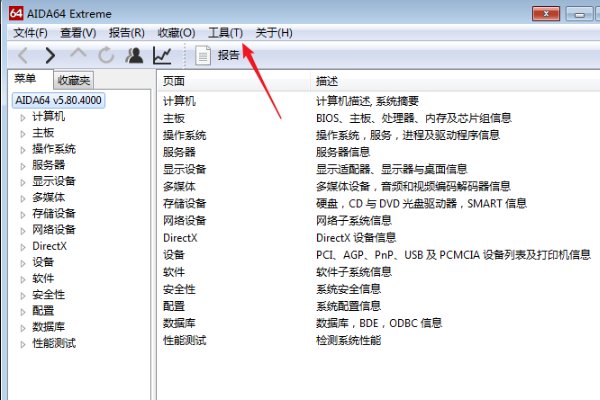Select the 设备 row in page list
Viewport: 600px width, 400px height.
379,255
